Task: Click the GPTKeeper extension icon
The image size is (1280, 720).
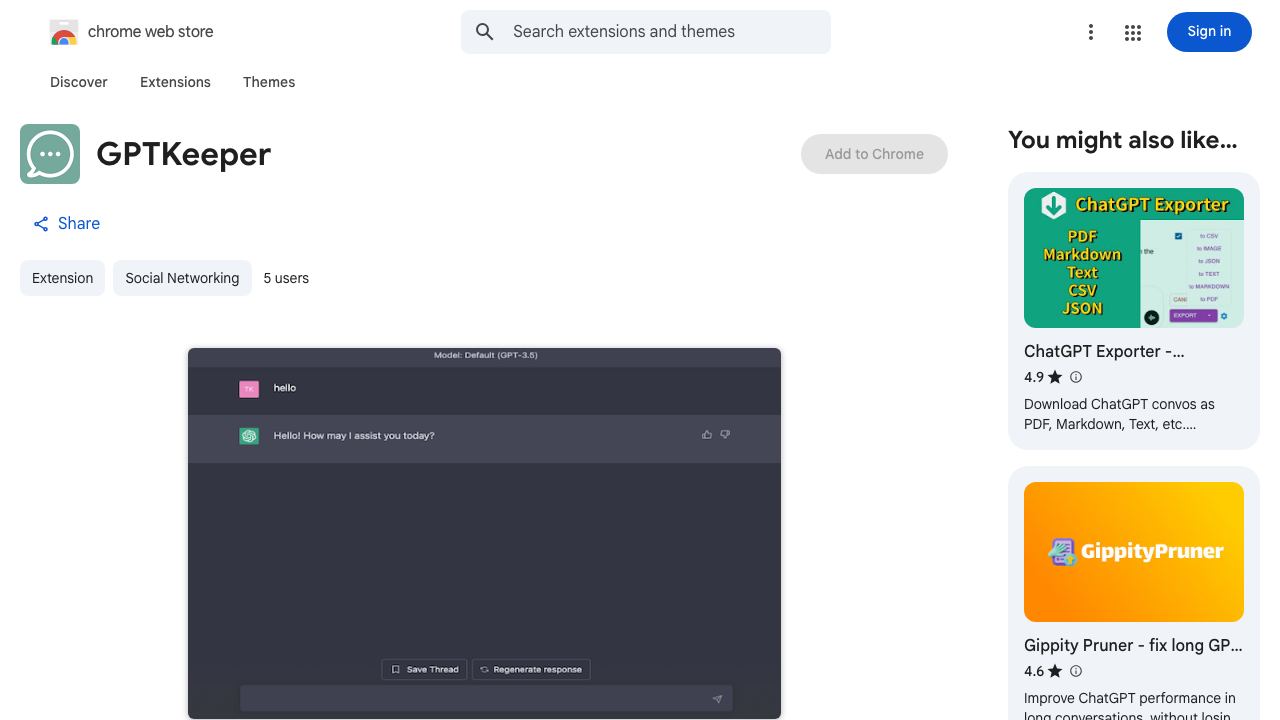Action: pyautogui.click(x=50, y=154)
